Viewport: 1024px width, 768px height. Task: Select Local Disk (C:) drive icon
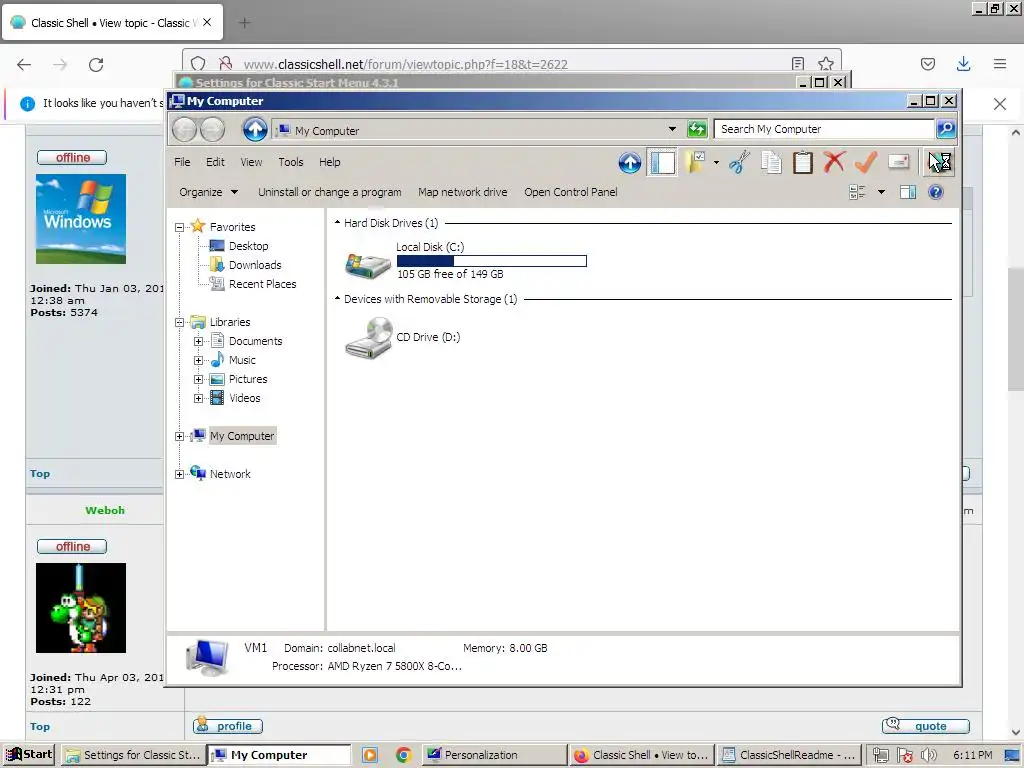(x=367, y=264)
